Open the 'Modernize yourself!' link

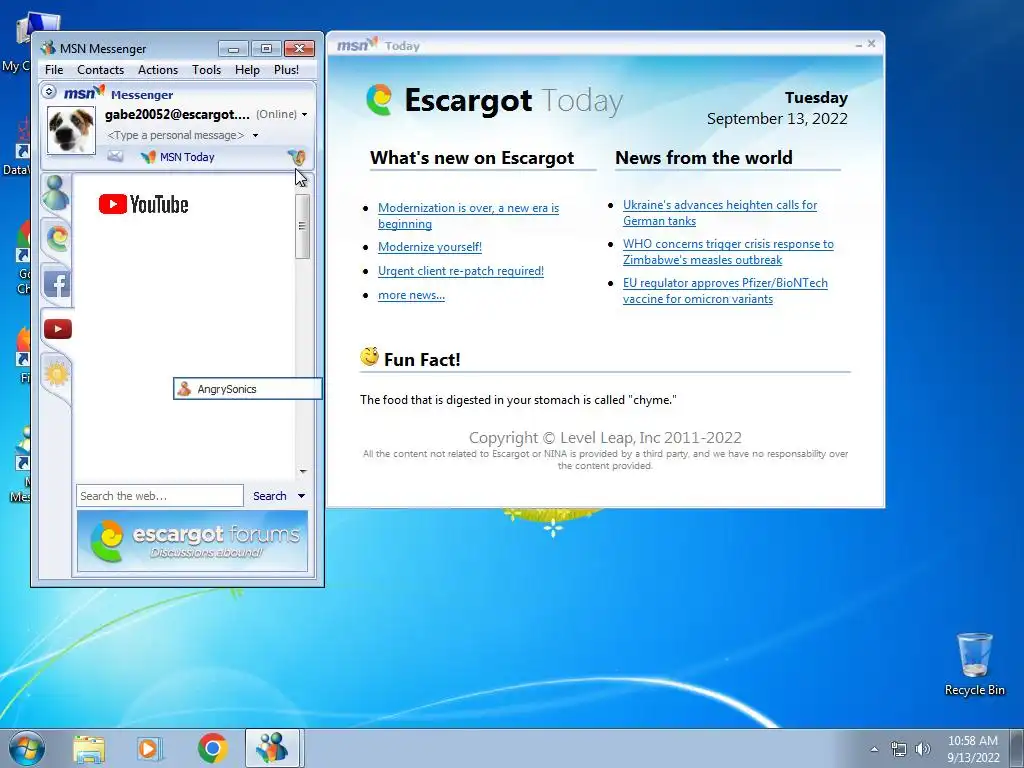[430, 247]
